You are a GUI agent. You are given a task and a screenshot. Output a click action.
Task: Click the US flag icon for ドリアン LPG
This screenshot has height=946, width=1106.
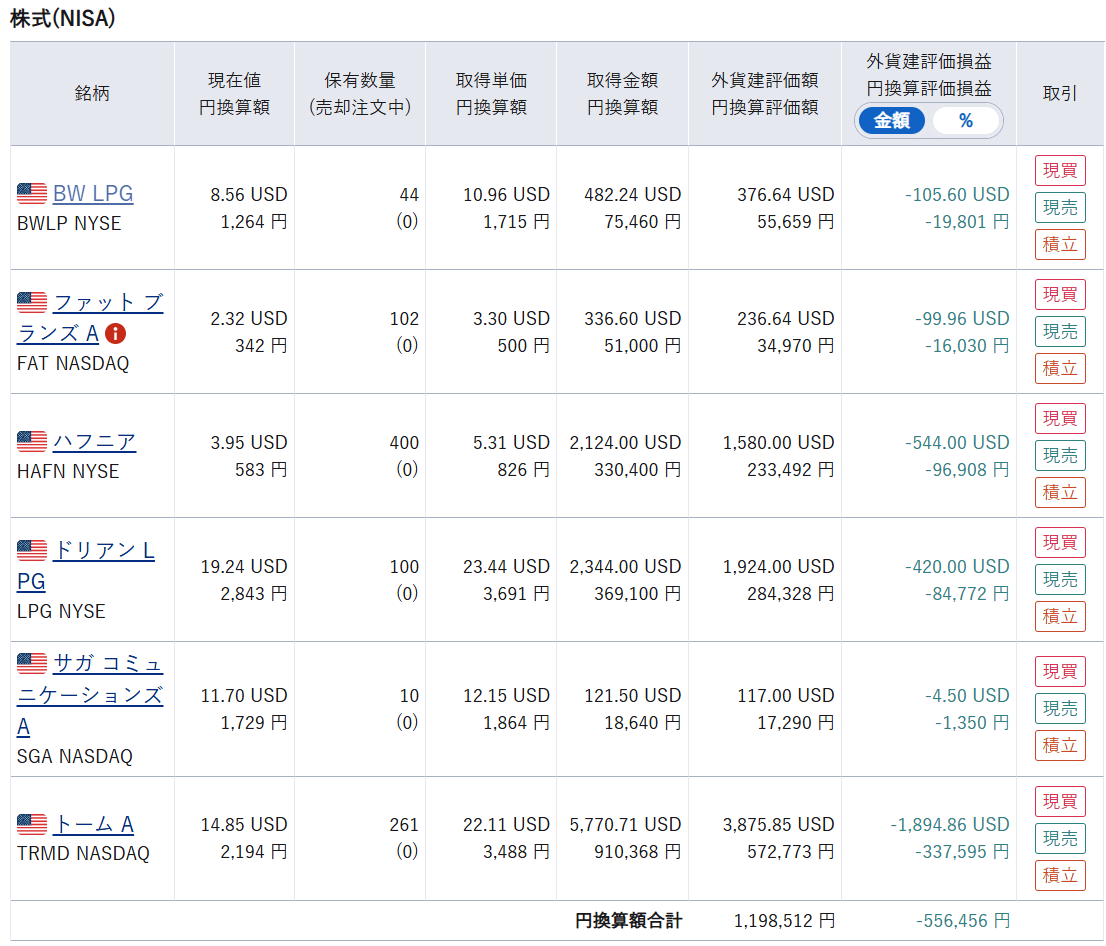pos(32,550)
